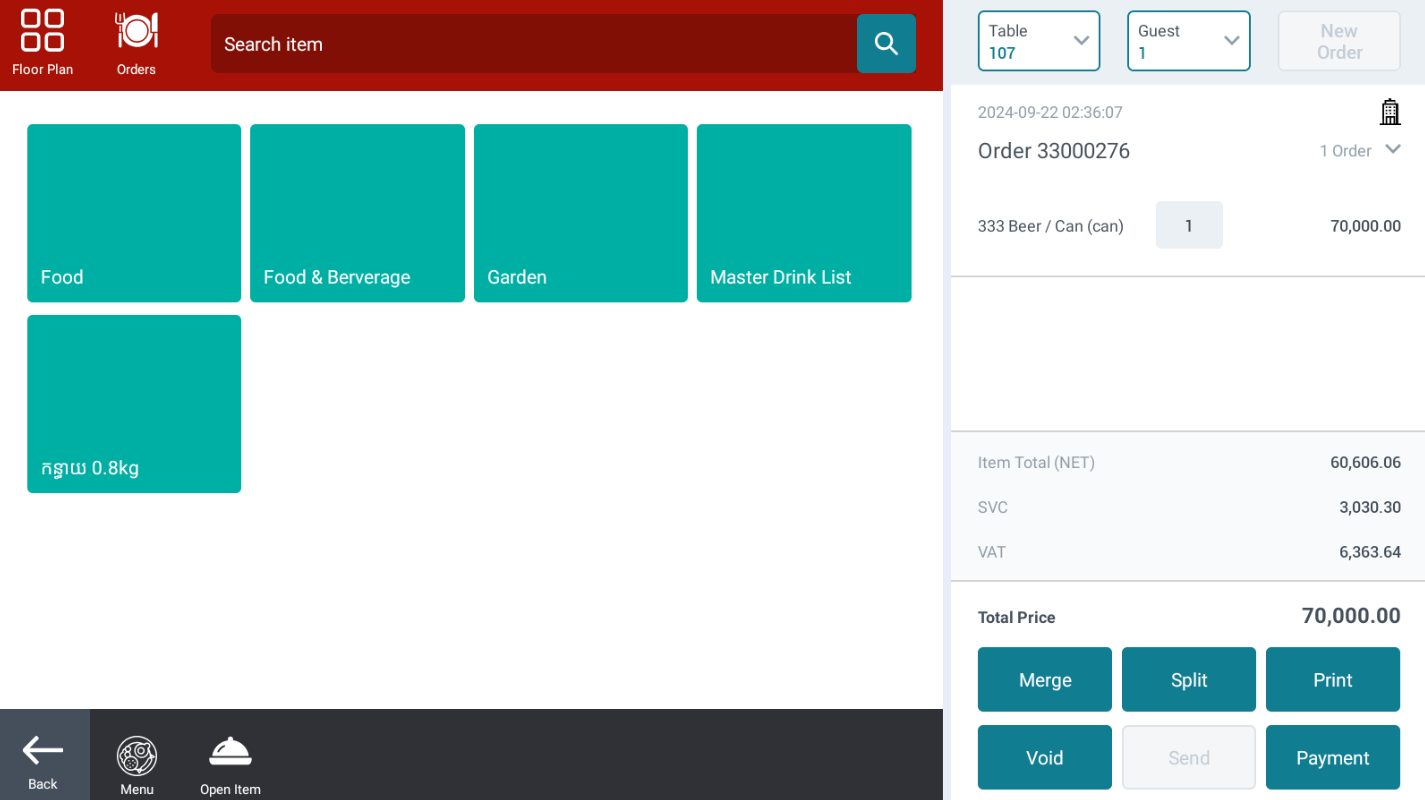Viewport: 1425px width, 800px height.
Task: Open the Orders list icon
Action: [x=136, y=42]
